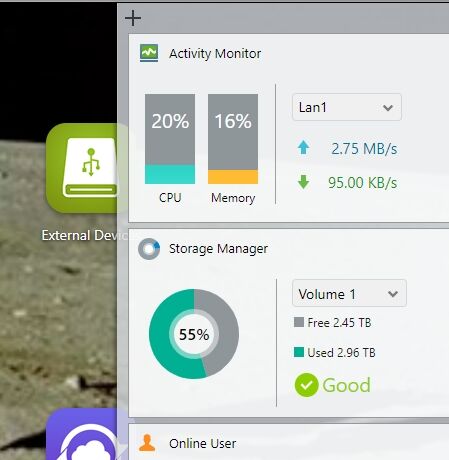
Task: Click the Good status text
Action: [x=346, y=385]
